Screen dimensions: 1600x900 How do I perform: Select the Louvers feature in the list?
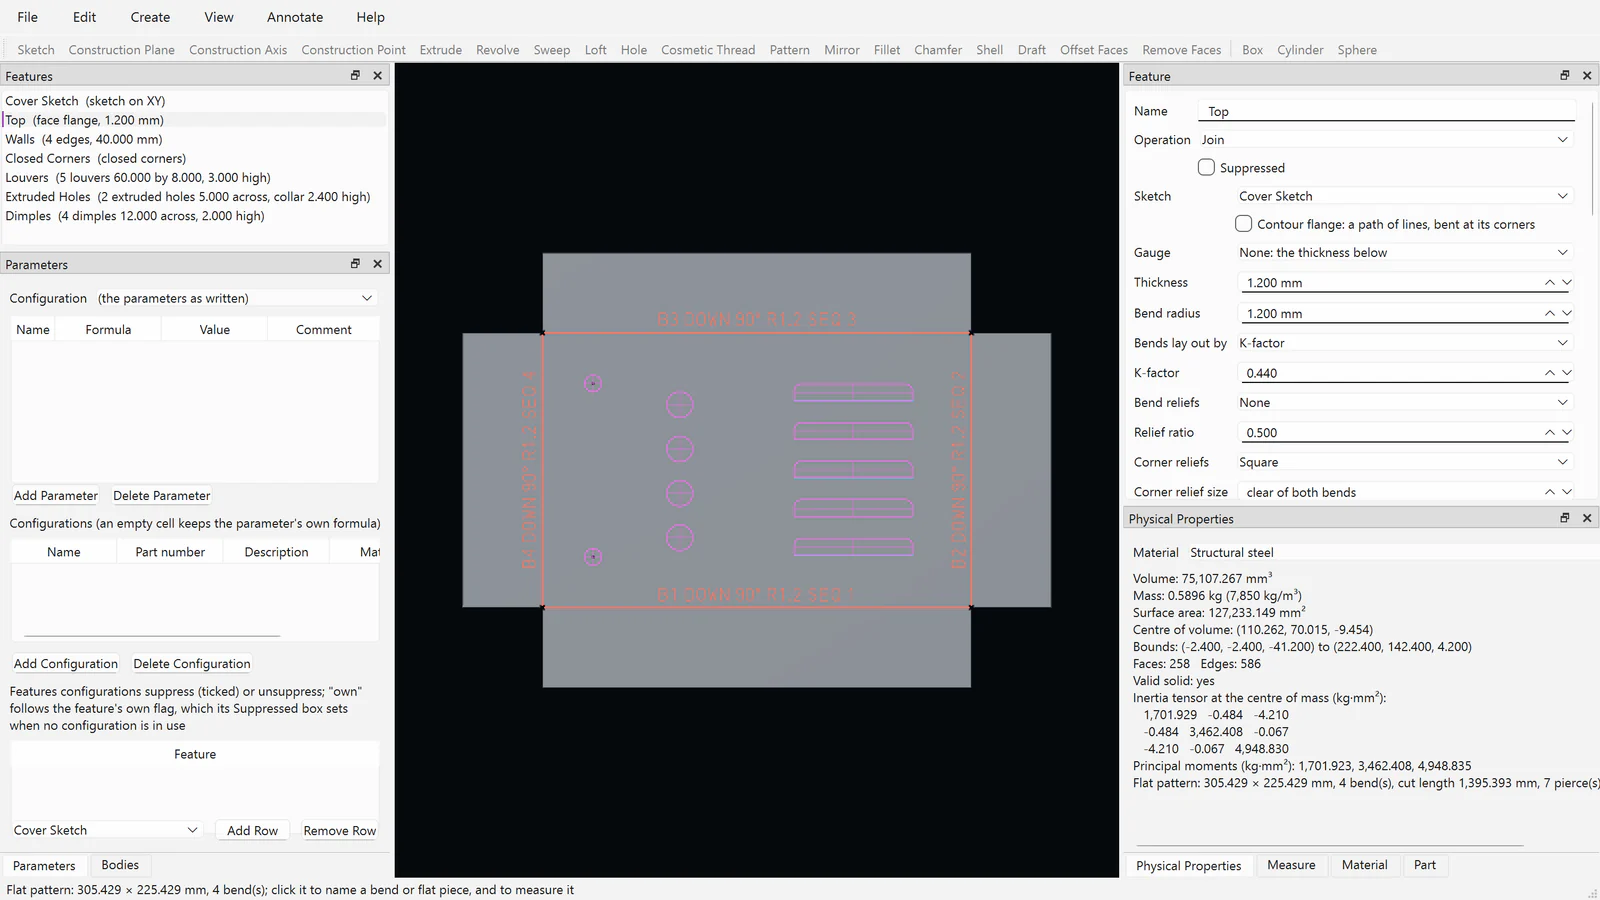click(195, 178)
